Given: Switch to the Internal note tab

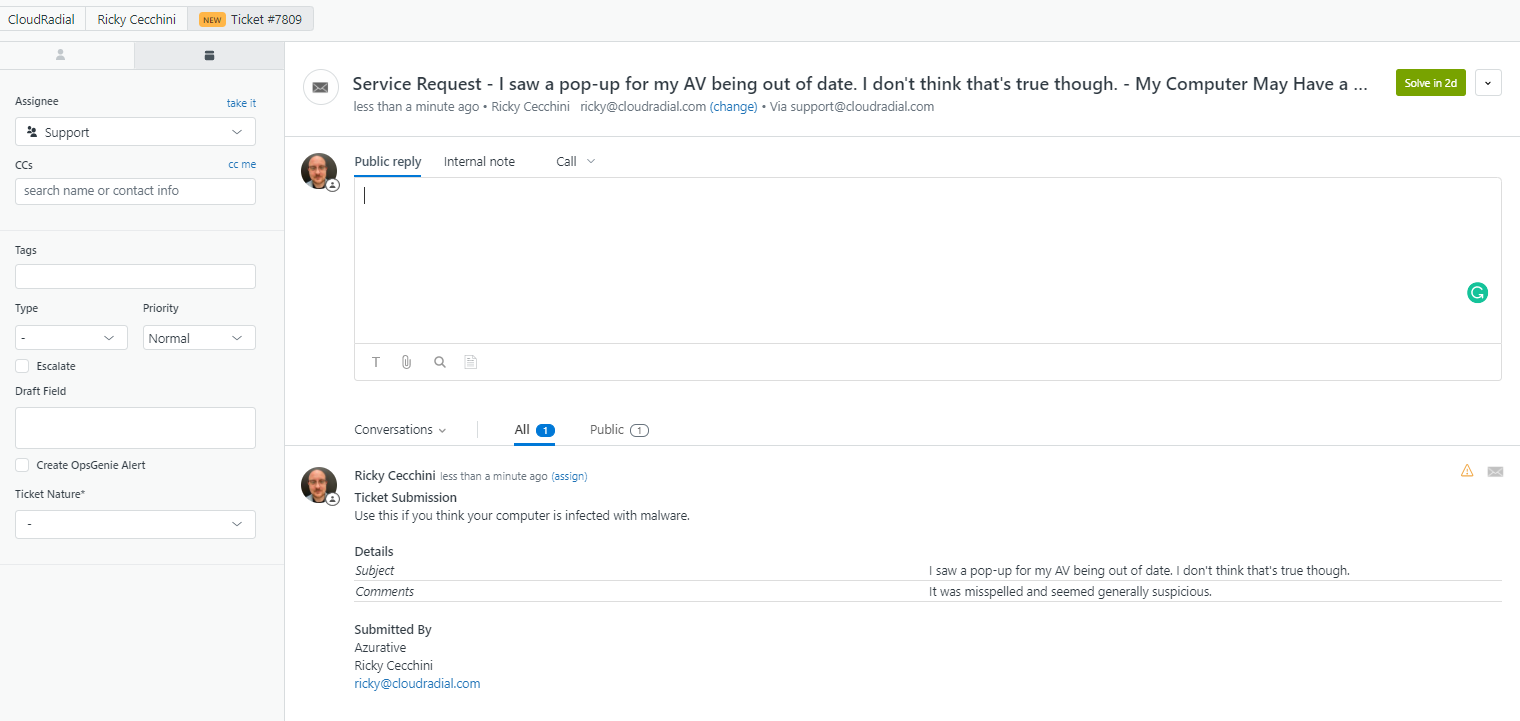Looking at the screenshot, I should coord(479,161).
